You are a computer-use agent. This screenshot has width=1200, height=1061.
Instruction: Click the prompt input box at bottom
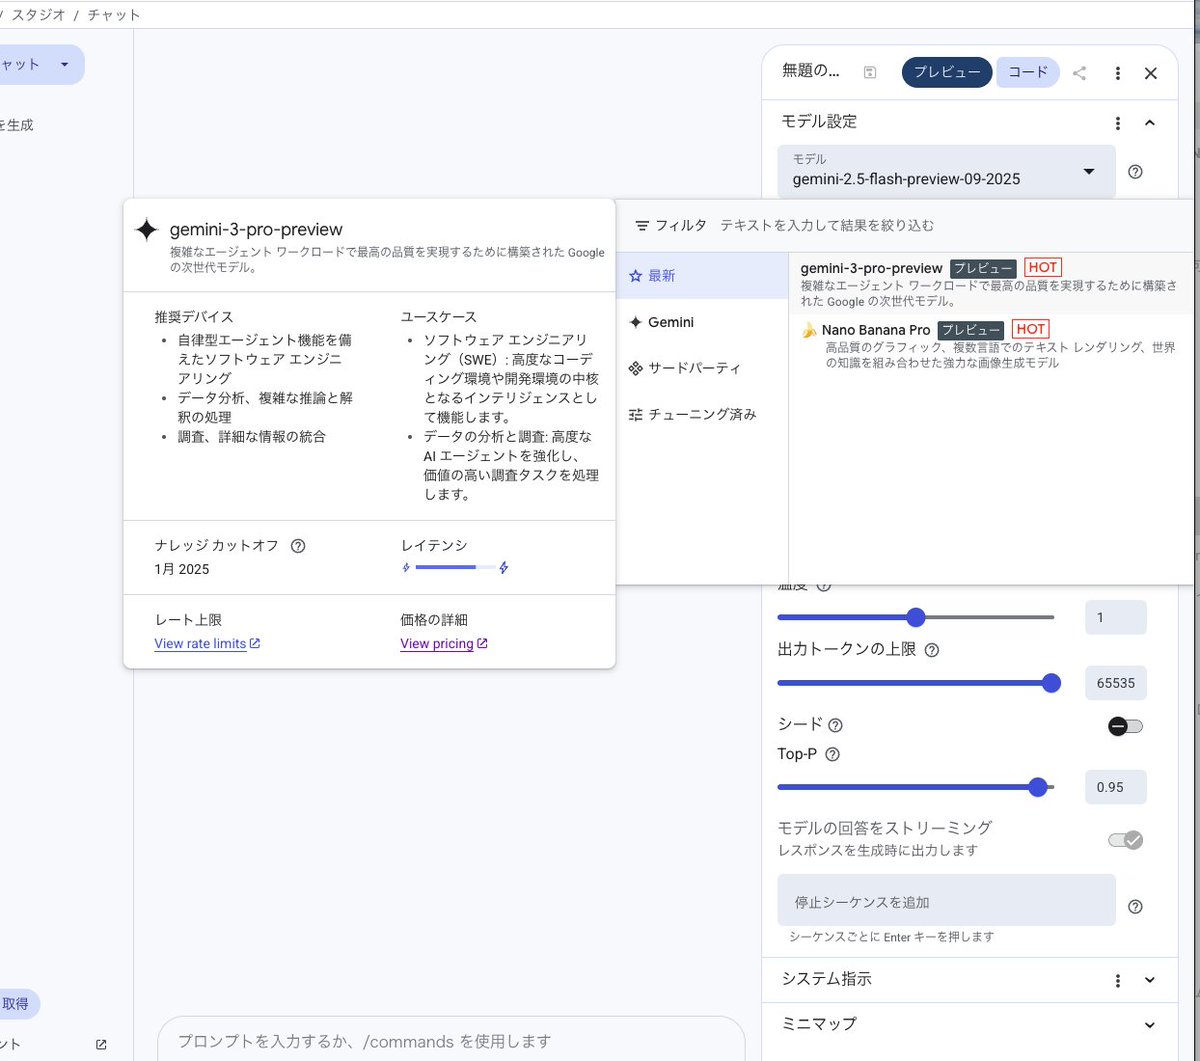(451, 1040)
